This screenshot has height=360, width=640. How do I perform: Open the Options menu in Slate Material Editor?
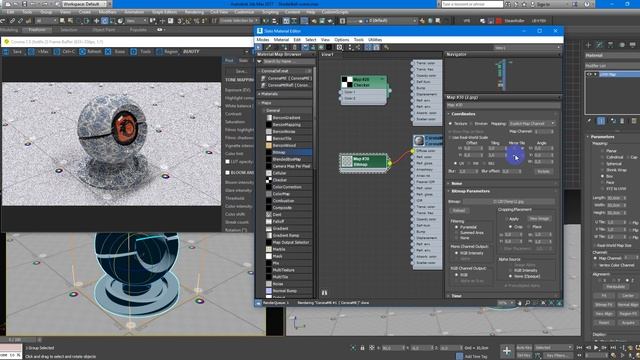tap(342, 40)
